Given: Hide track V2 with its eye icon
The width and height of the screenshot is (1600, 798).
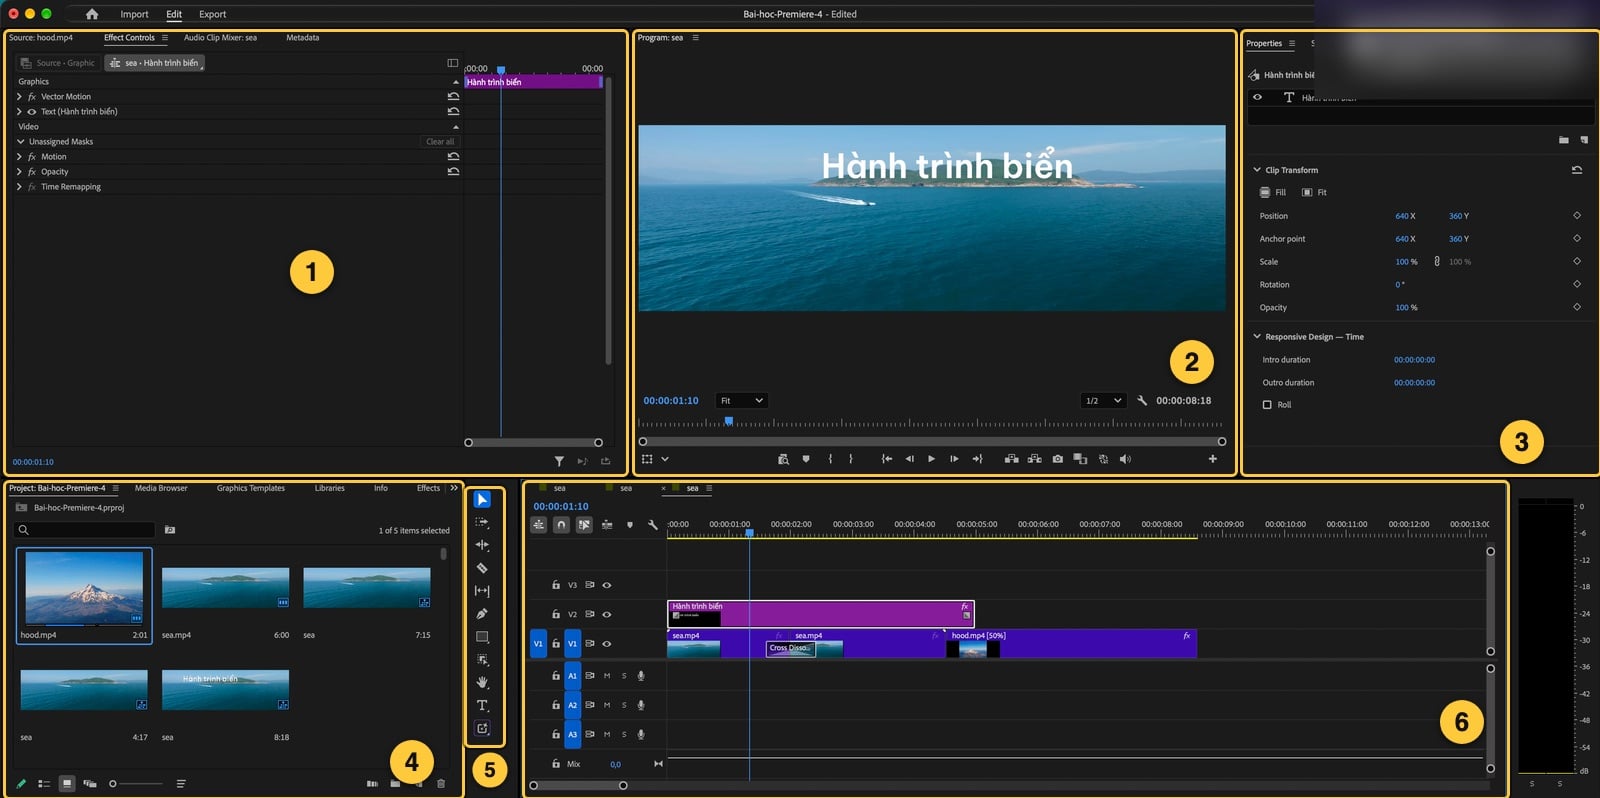Looking at the screenshot, I should [607, 614].
